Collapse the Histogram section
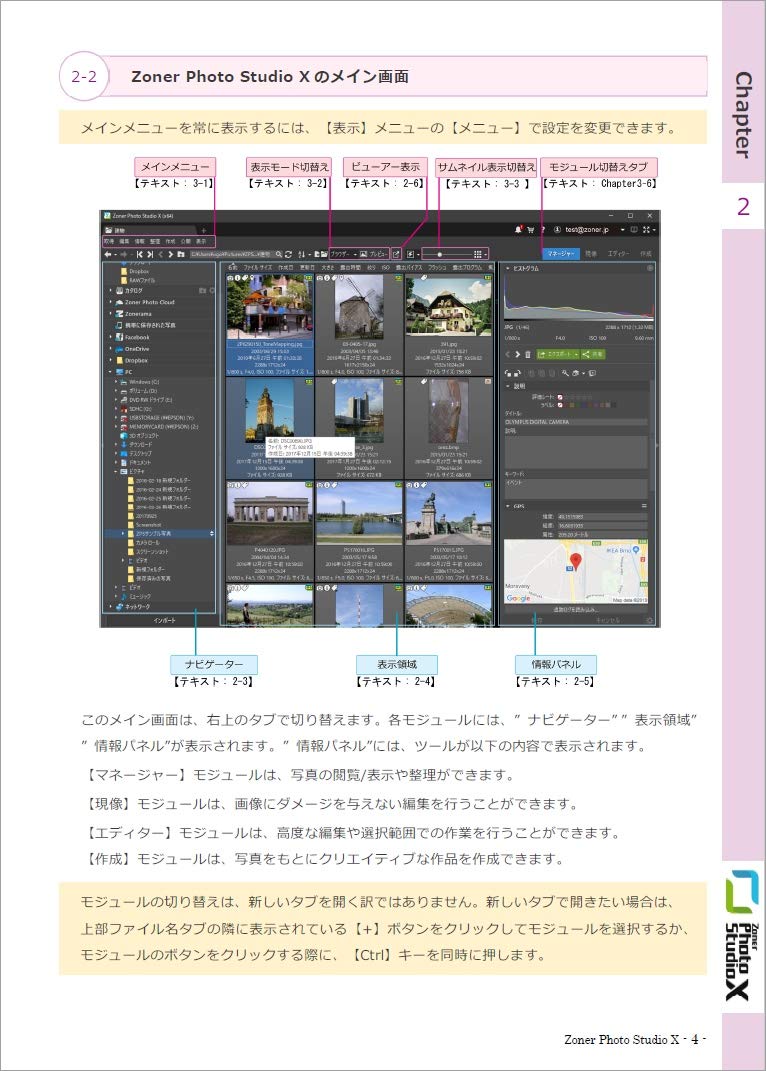This screenshot has height=1071, width=766. click(508, 268)
